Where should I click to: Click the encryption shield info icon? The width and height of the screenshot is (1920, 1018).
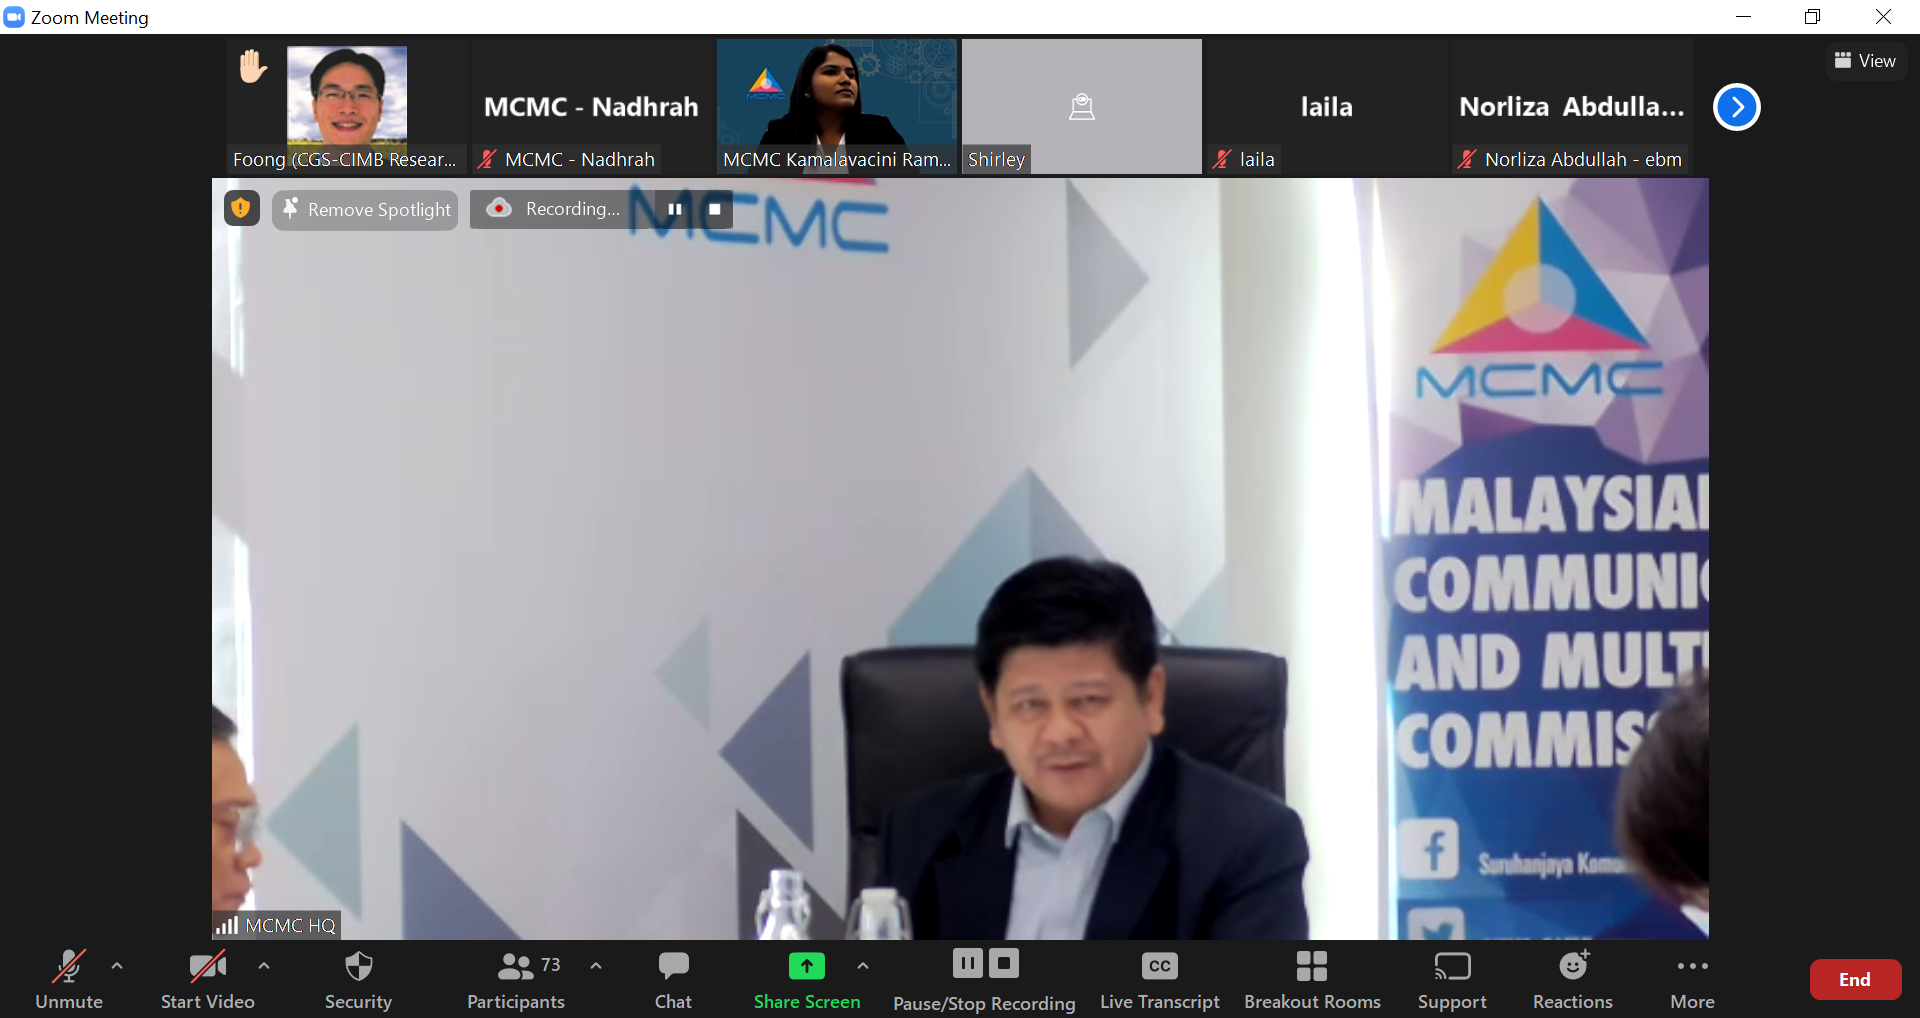coord(241,208)
